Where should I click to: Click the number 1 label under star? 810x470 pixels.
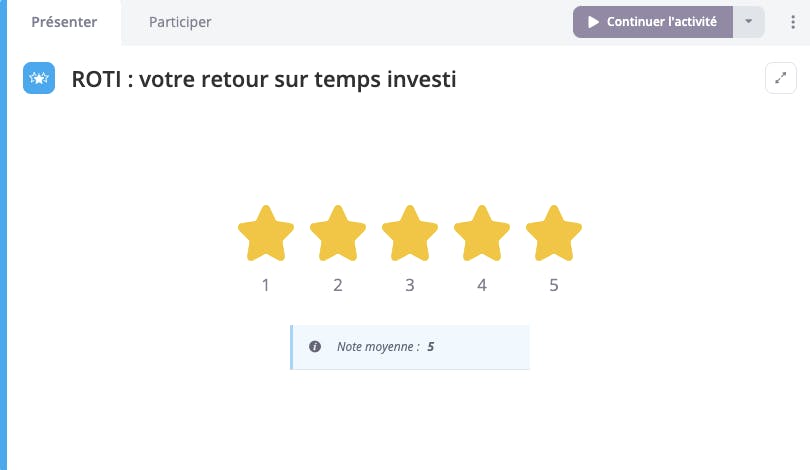266,285
